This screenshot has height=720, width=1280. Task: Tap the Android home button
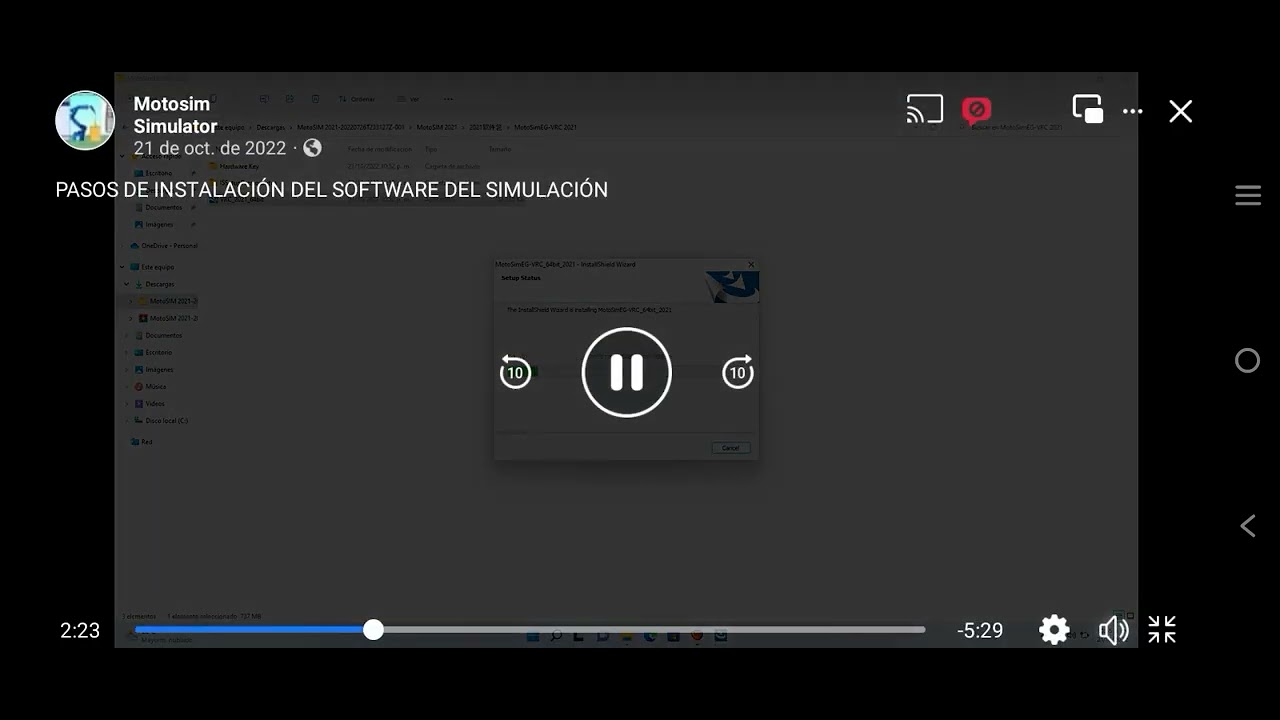tap(1248, 360)
